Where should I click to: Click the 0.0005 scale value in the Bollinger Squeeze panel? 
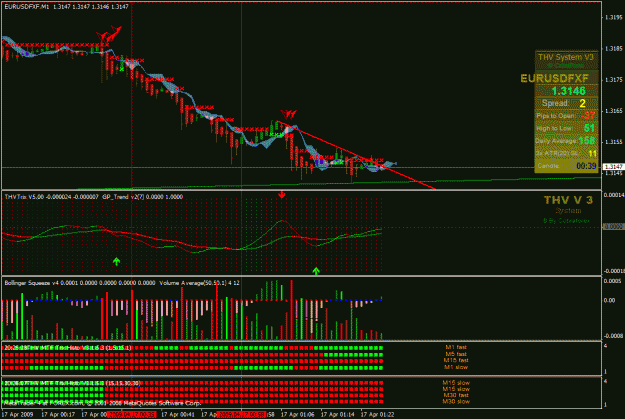point(612,281)
